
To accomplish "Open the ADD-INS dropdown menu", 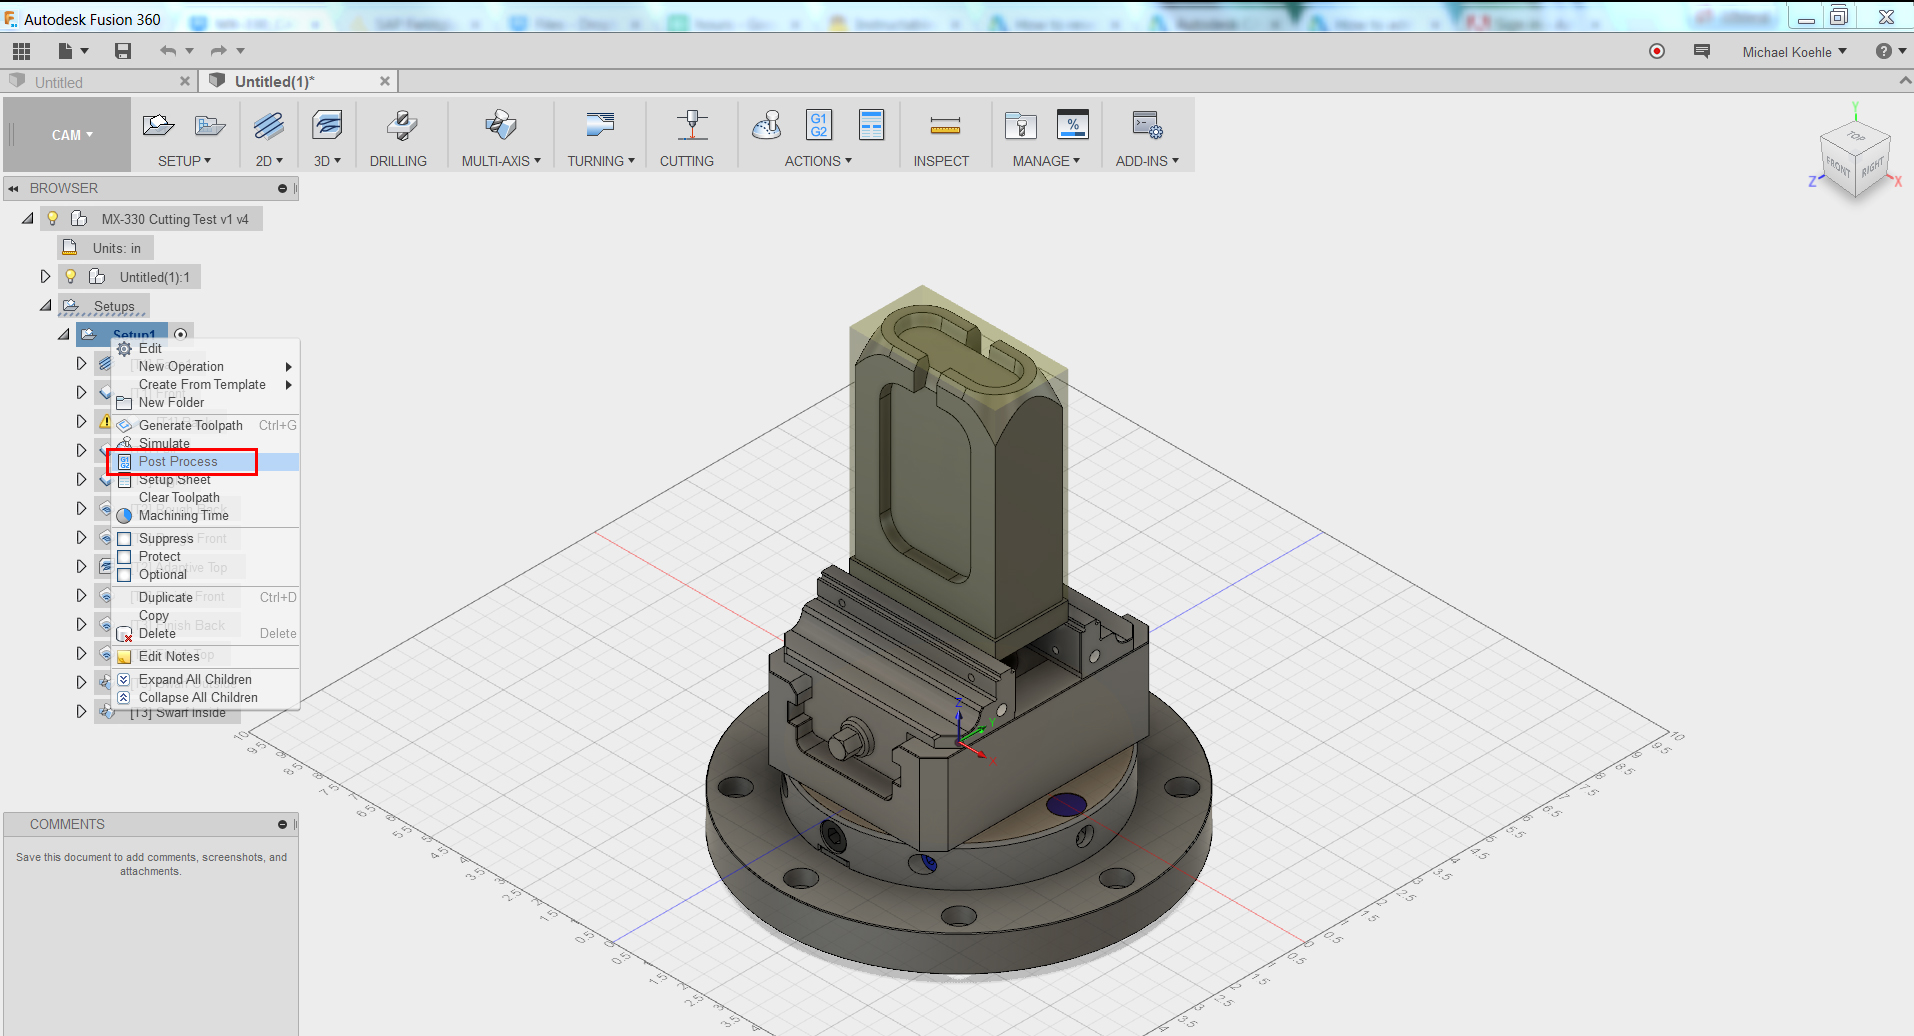I will pos(1148,161).
